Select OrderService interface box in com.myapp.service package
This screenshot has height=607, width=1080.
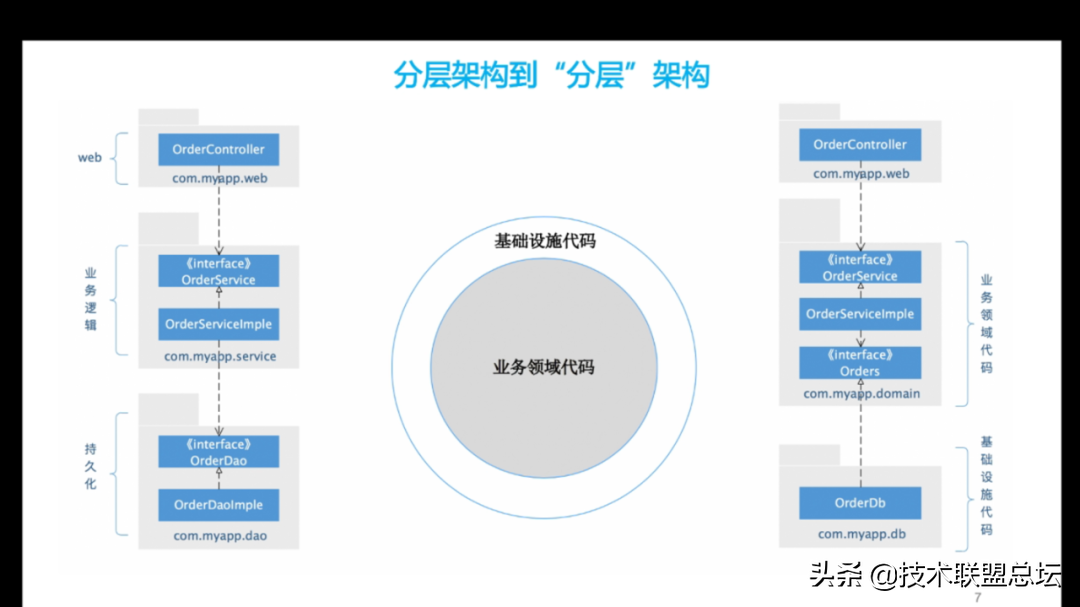click(x=218, y=271)
